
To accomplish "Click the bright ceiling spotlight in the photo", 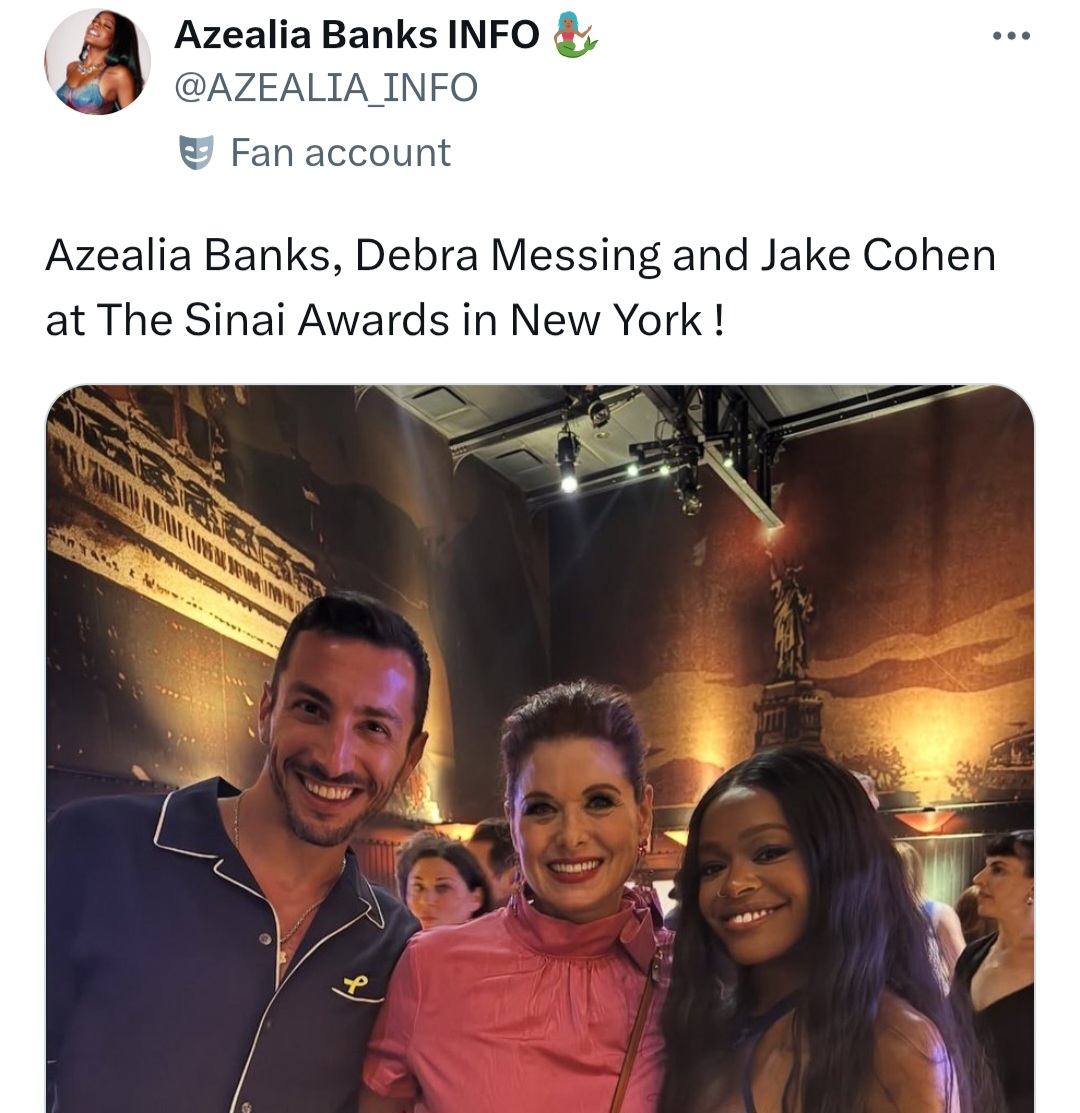I will click(x=569, y=483).
